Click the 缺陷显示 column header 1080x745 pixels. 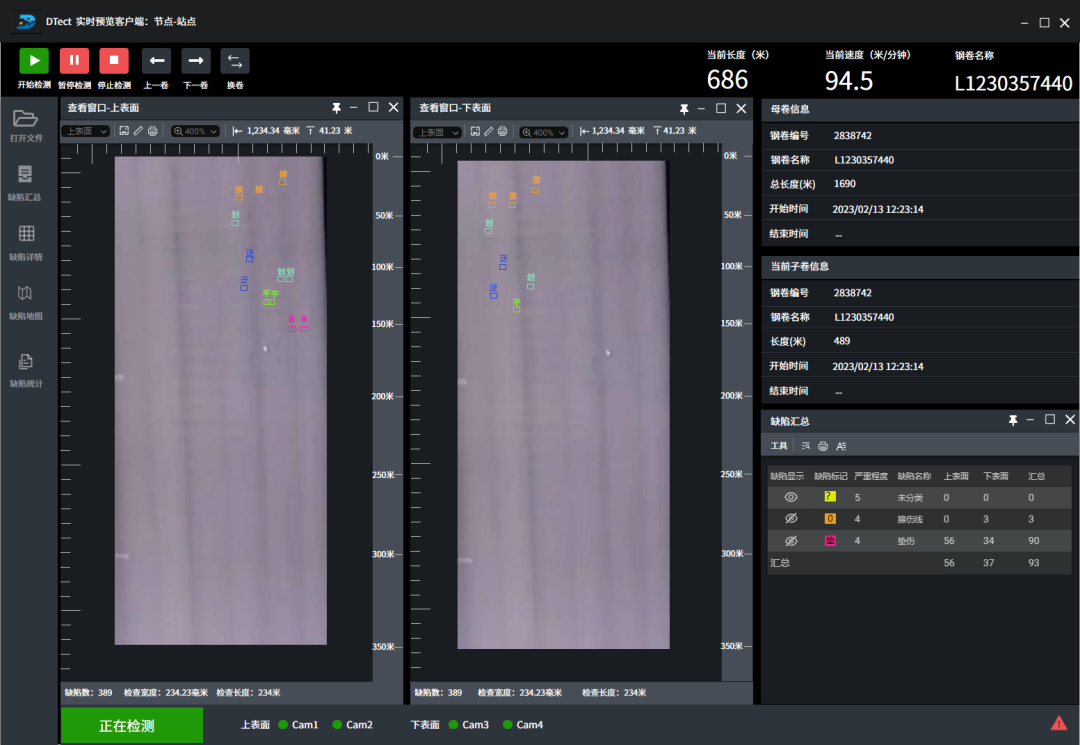click(x=787, y=476)
